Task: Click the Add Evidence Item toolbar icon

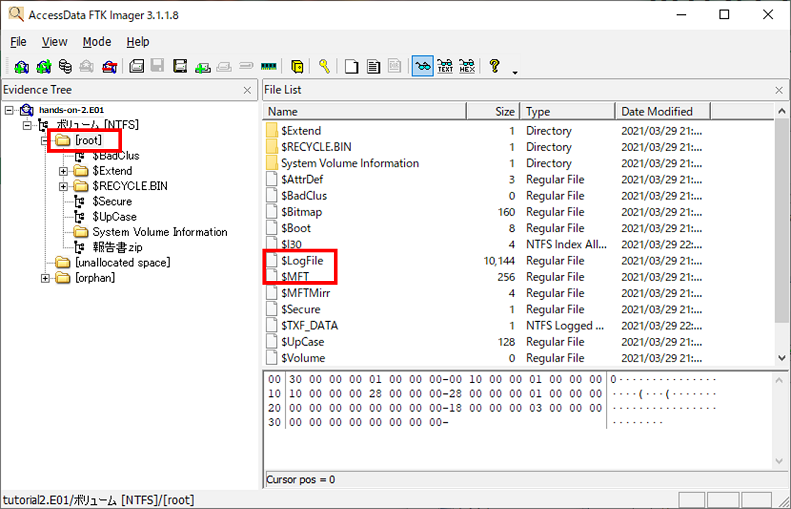Action: 22,67
